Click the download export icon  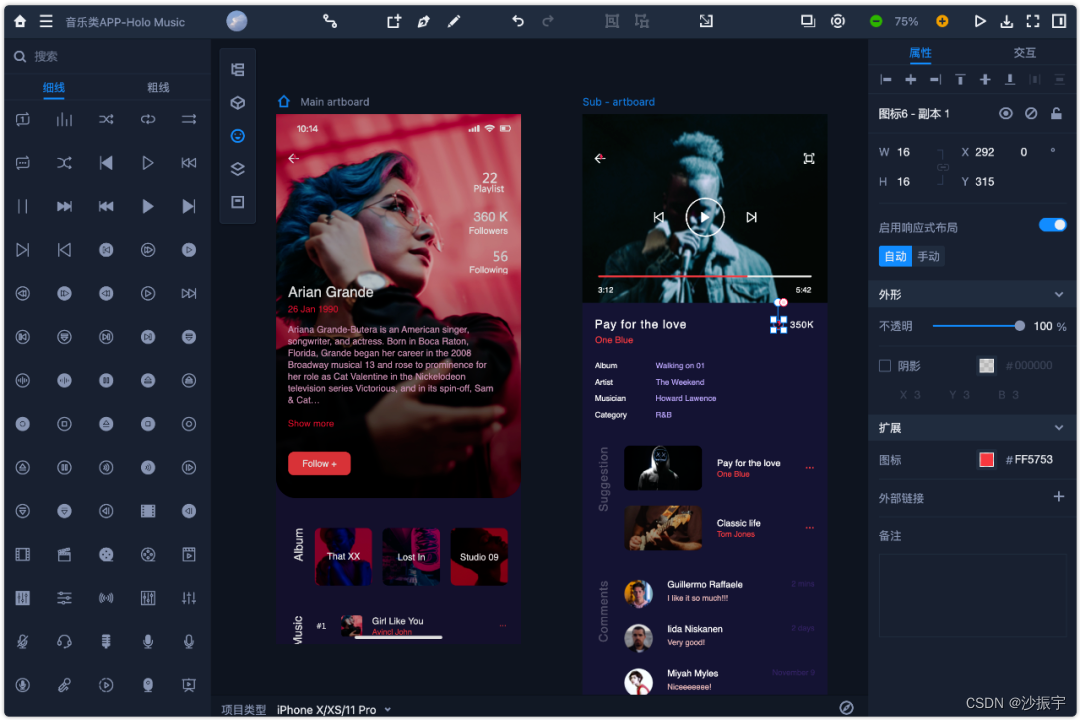(1006, 21)
